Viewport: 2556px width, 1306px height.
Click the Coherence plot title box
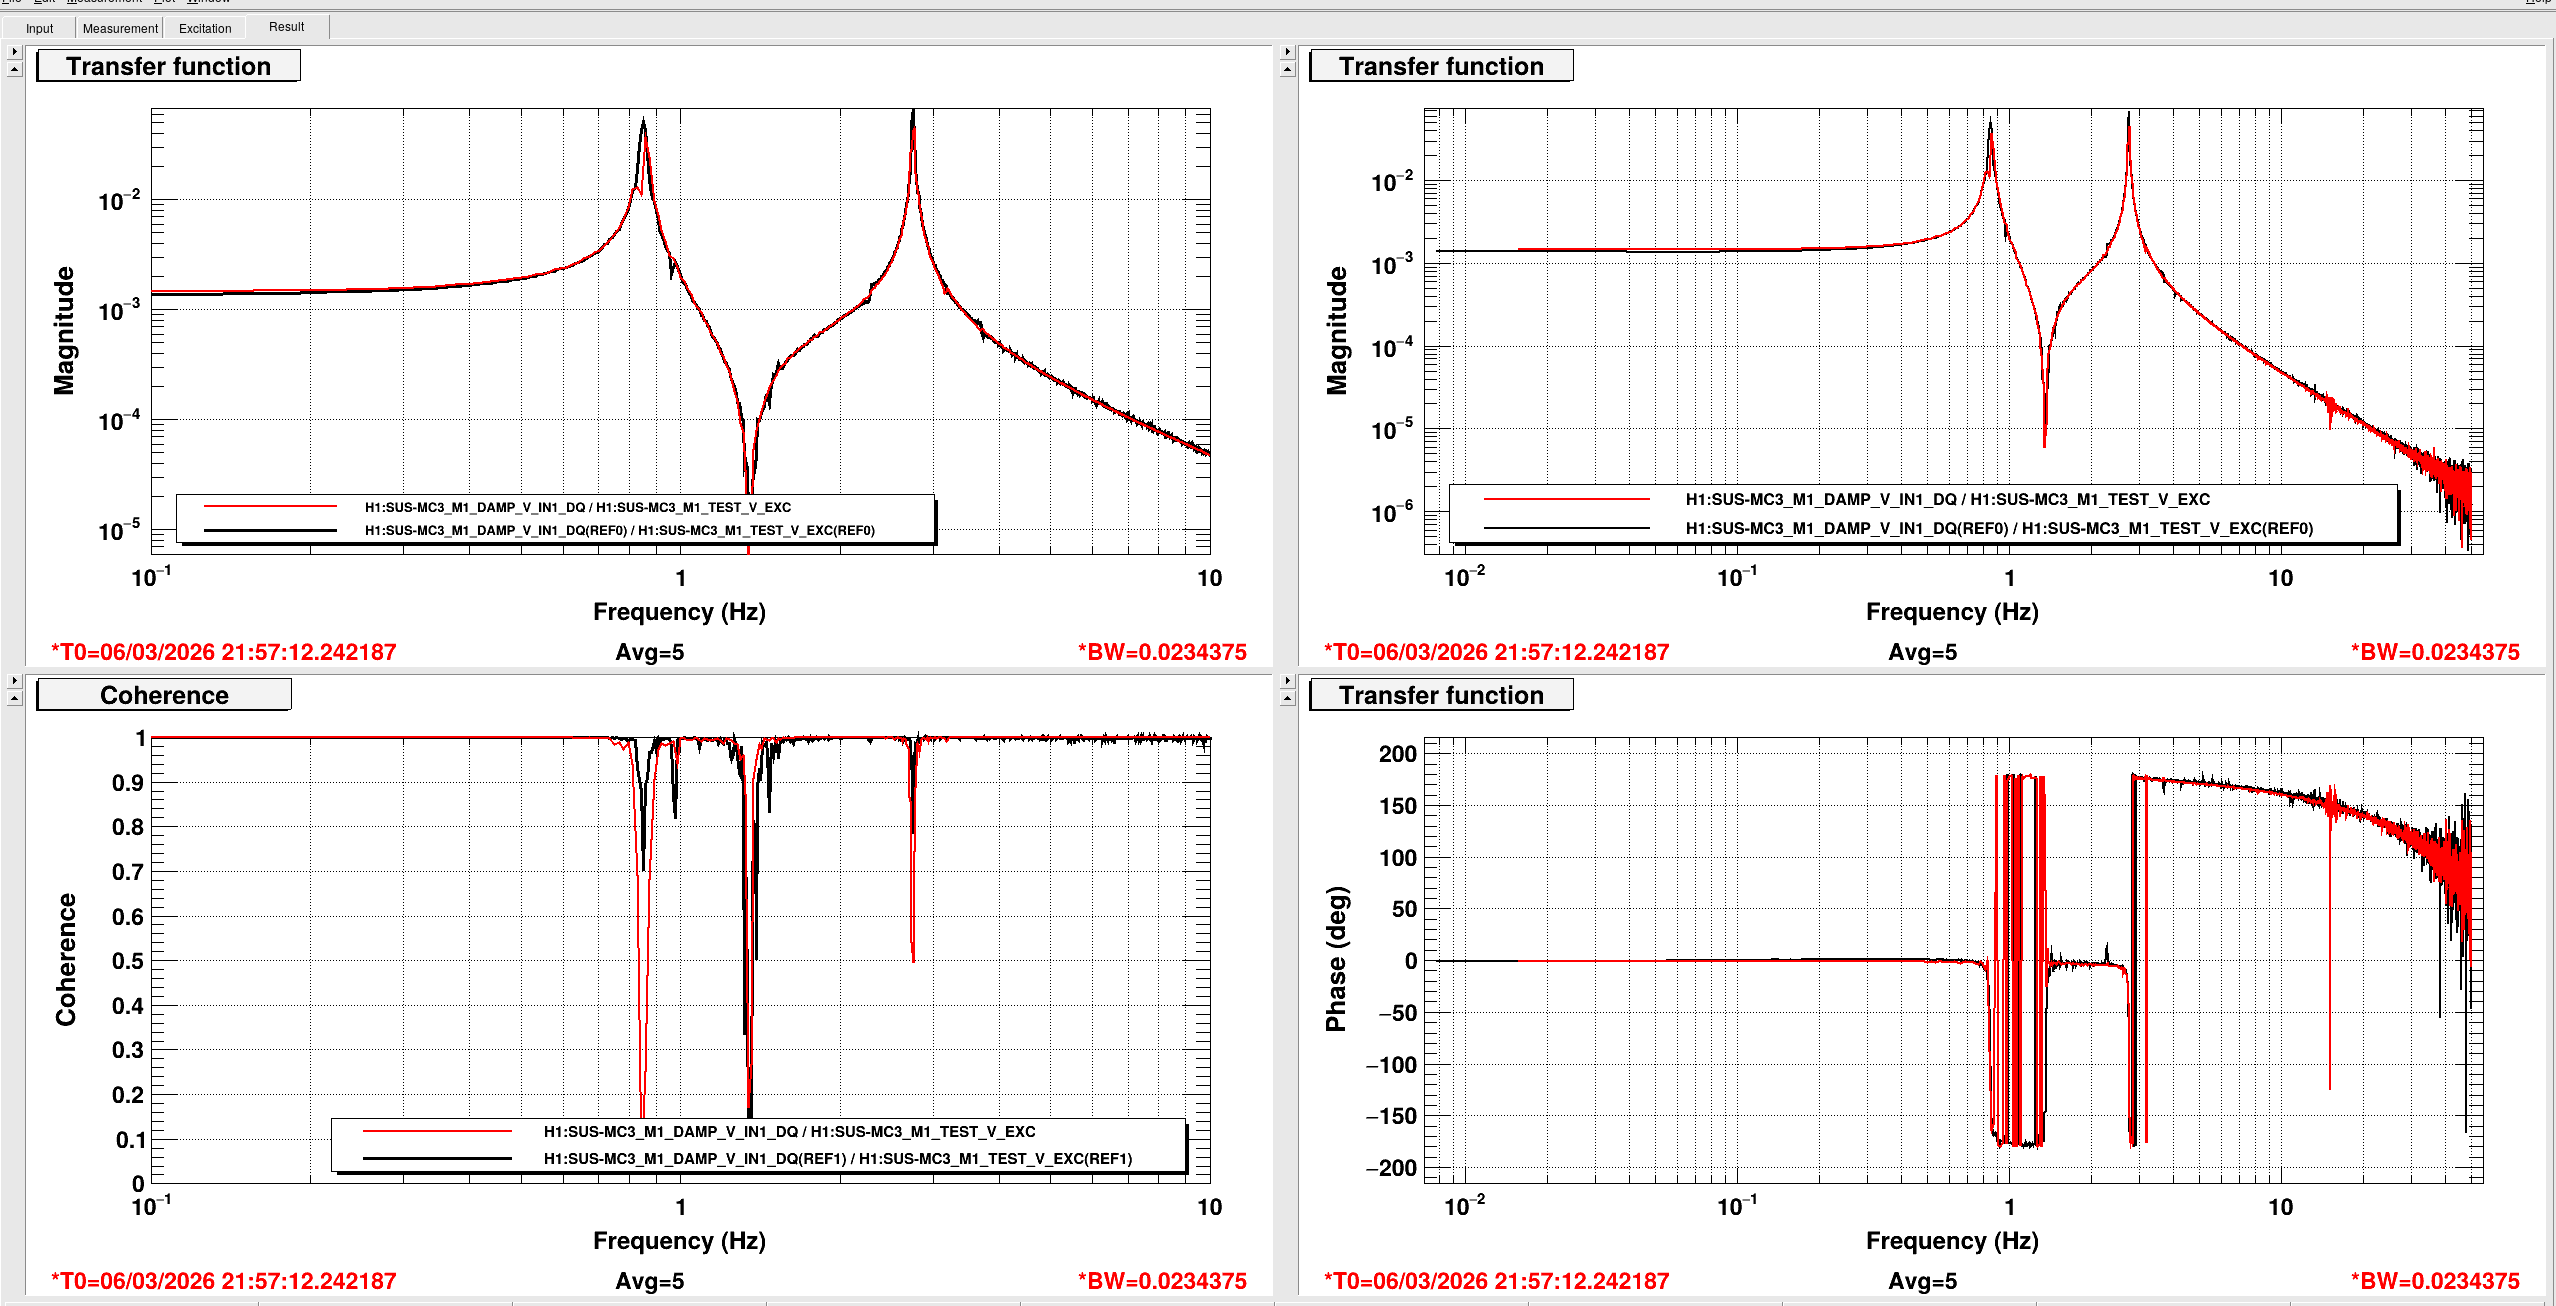[164, 695]
